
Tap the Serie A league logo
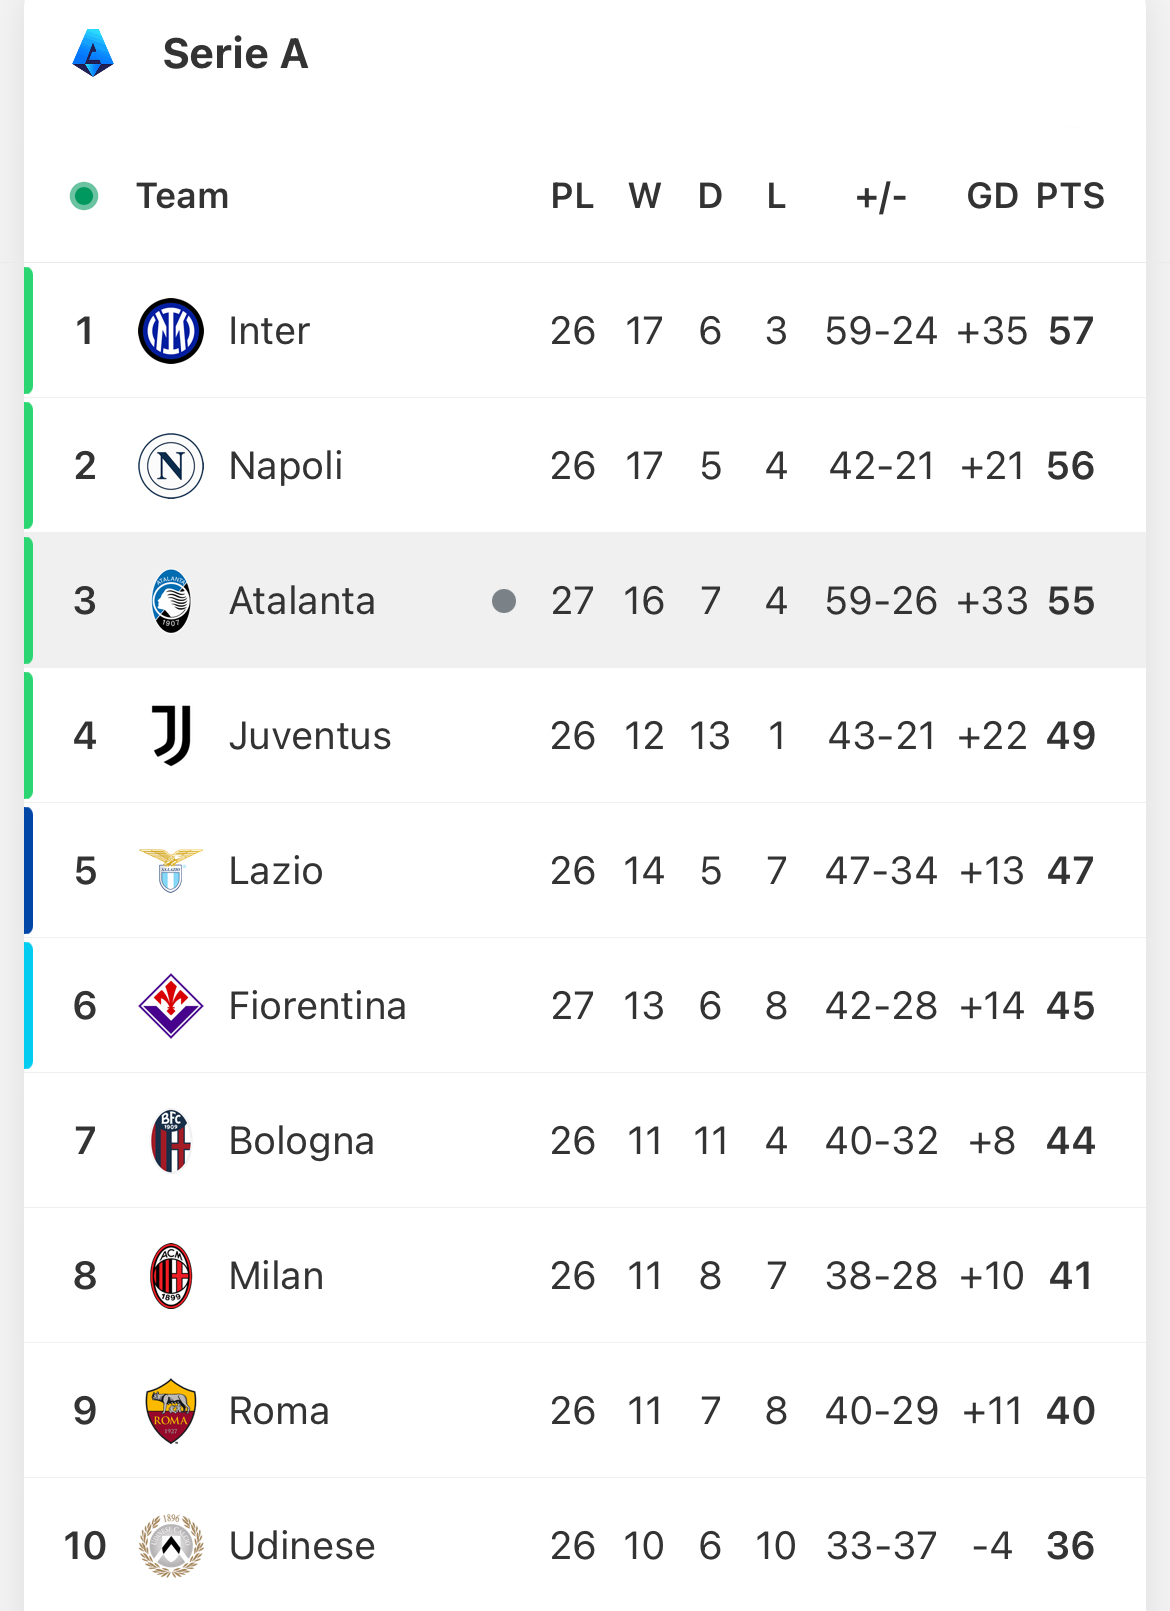[x=93, y=53]
